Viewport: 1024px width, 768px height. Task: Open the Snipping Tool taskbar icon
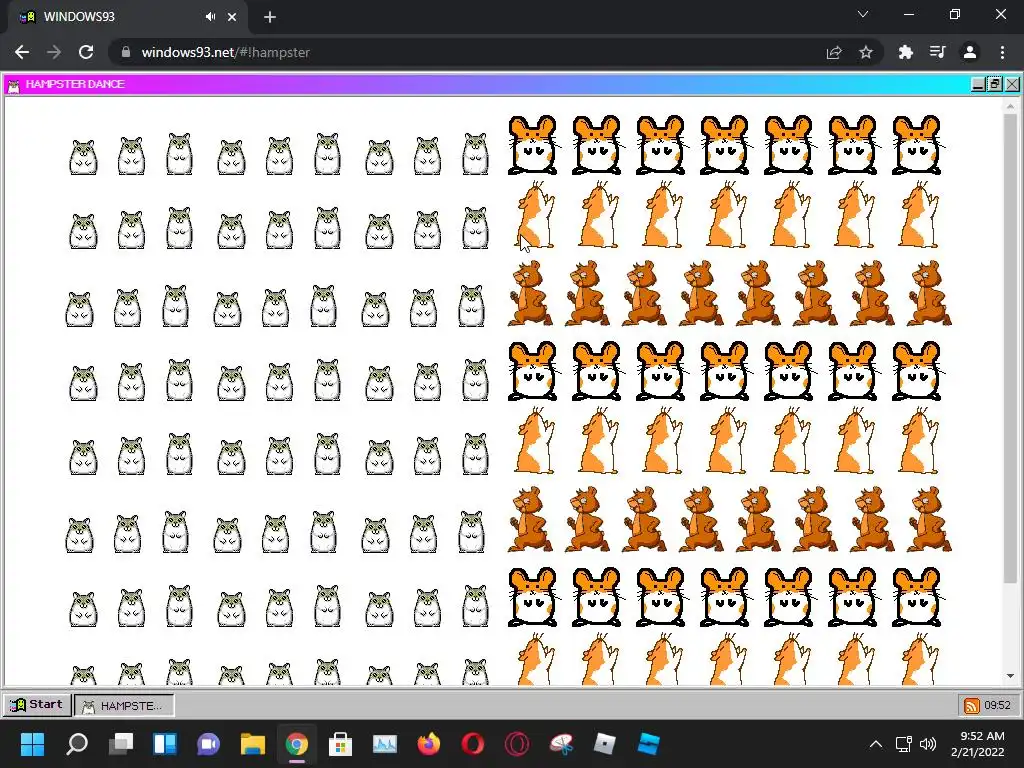coord(561,744)
